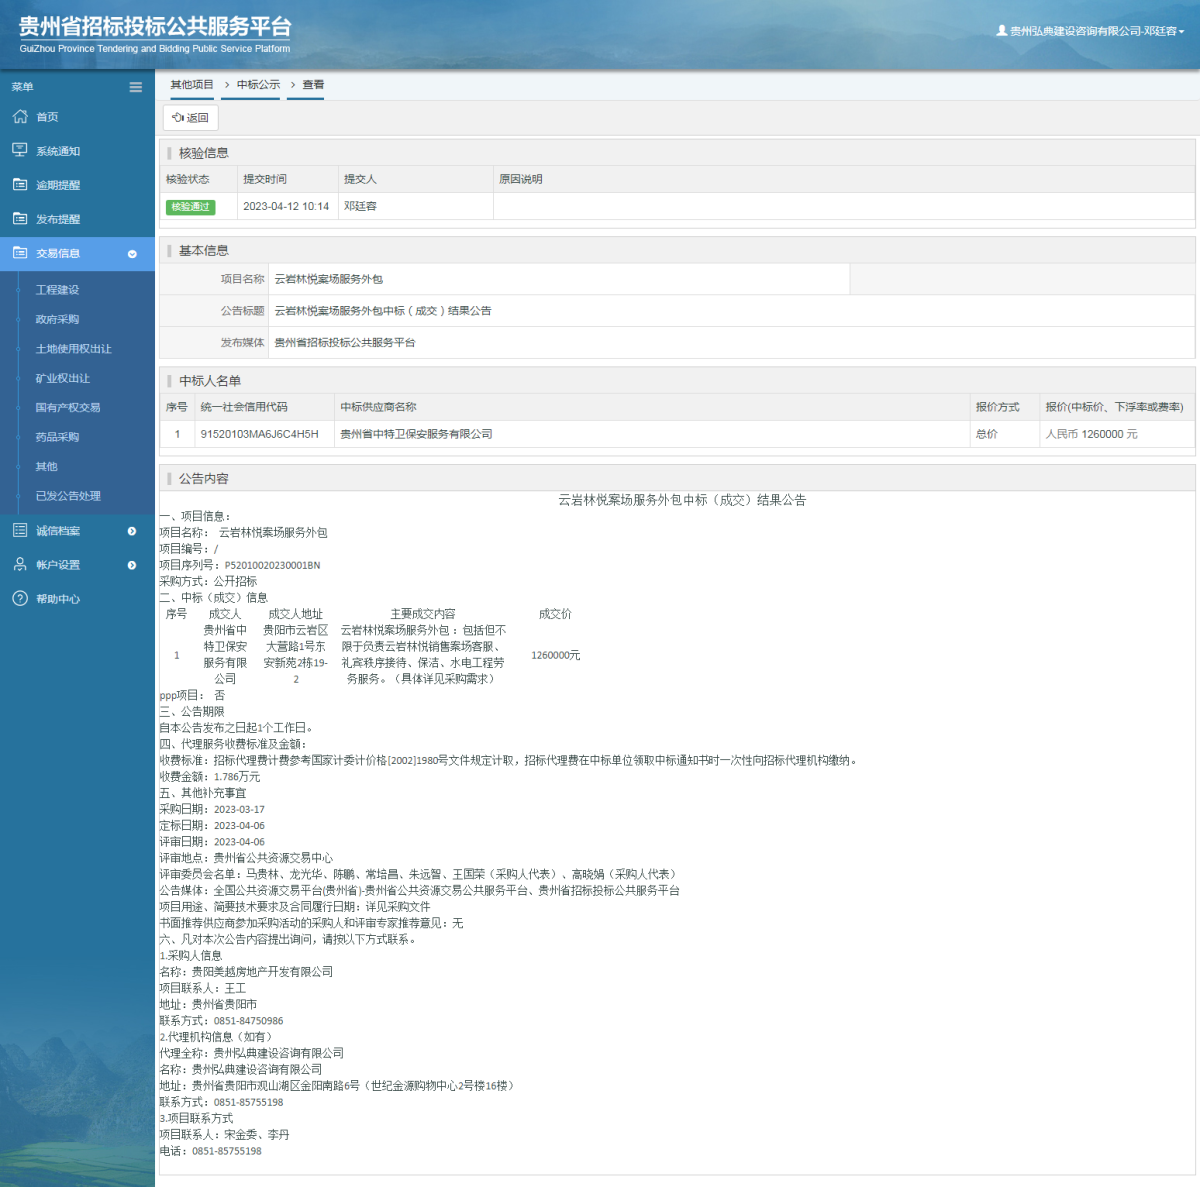Select 矿业权出让 submenu item
1200x1187 pixels.
[x=62, y=378]
